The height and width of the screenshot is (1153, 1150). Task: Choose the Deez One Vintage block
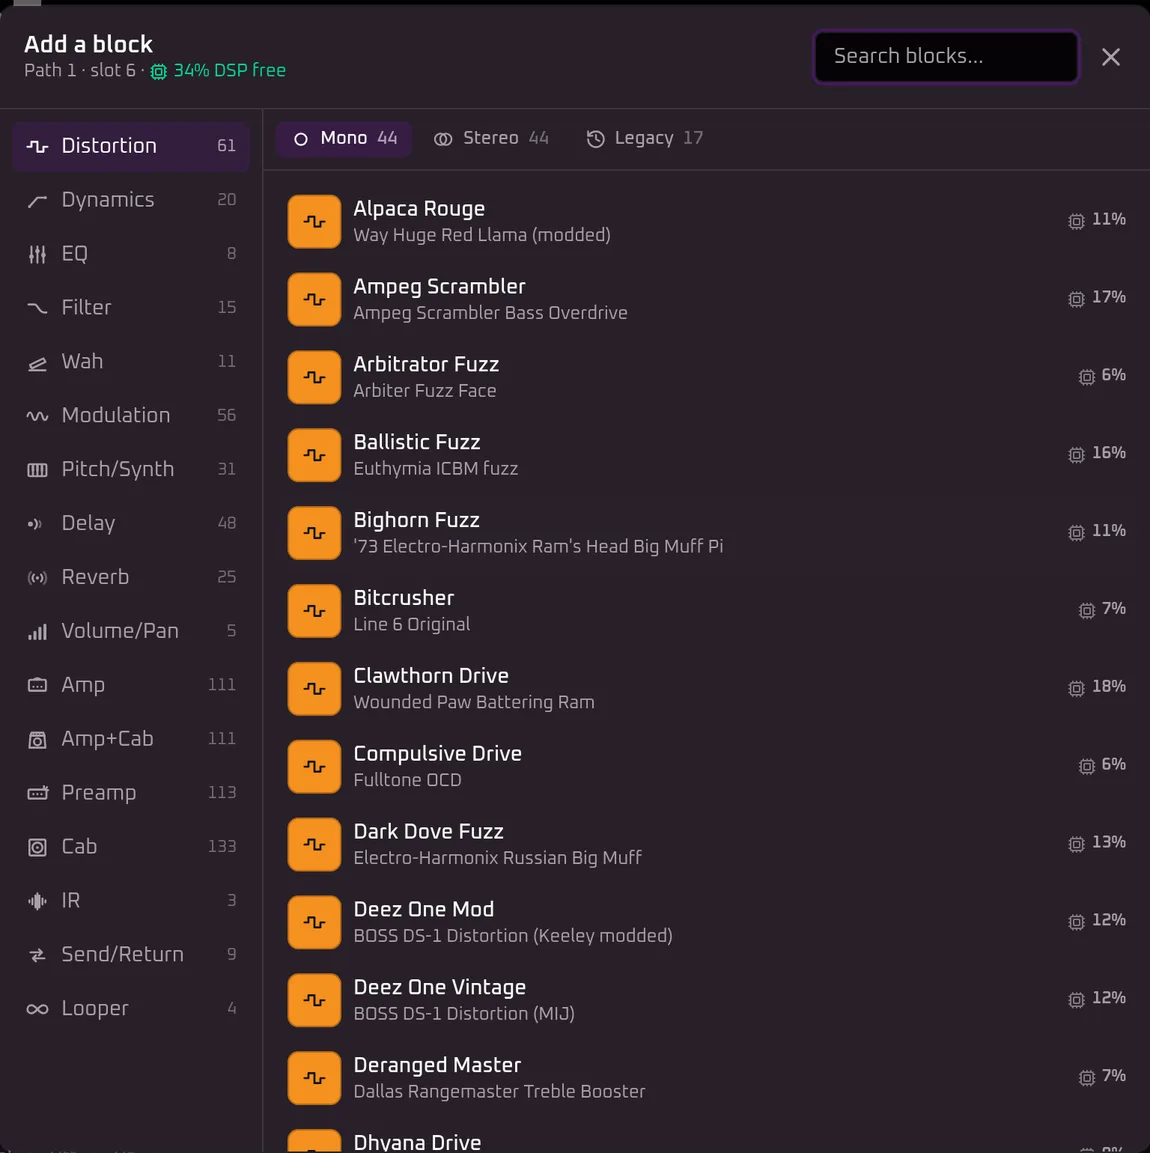(707, 1001)
